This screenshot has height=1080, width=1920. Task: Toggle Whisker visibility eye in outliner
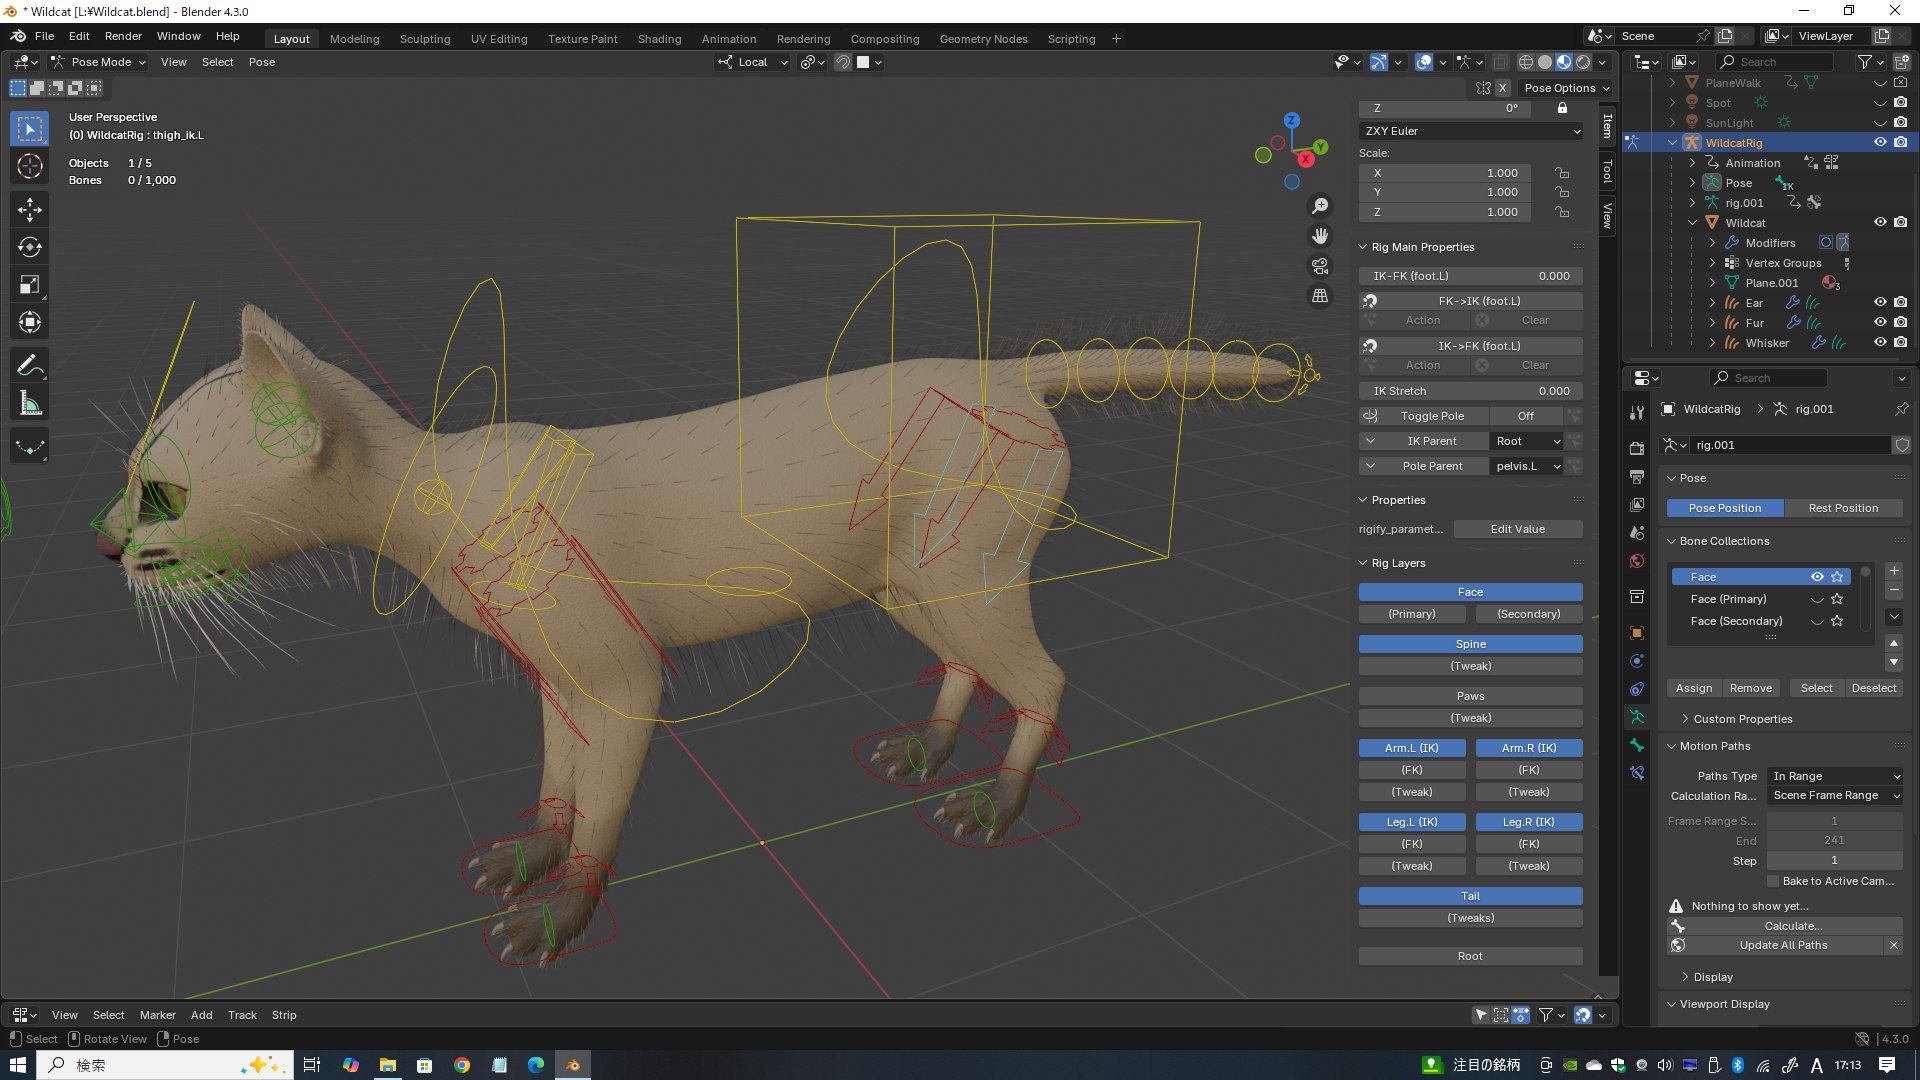(x=1880, y=342)
